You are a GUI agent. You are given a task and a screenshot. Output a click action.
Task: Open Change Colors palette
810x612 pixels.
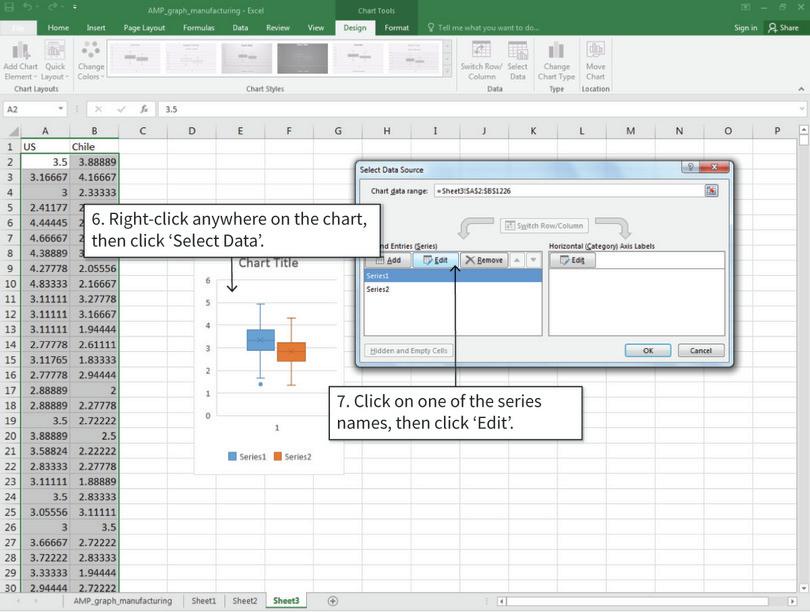click(x=91, y=61)
